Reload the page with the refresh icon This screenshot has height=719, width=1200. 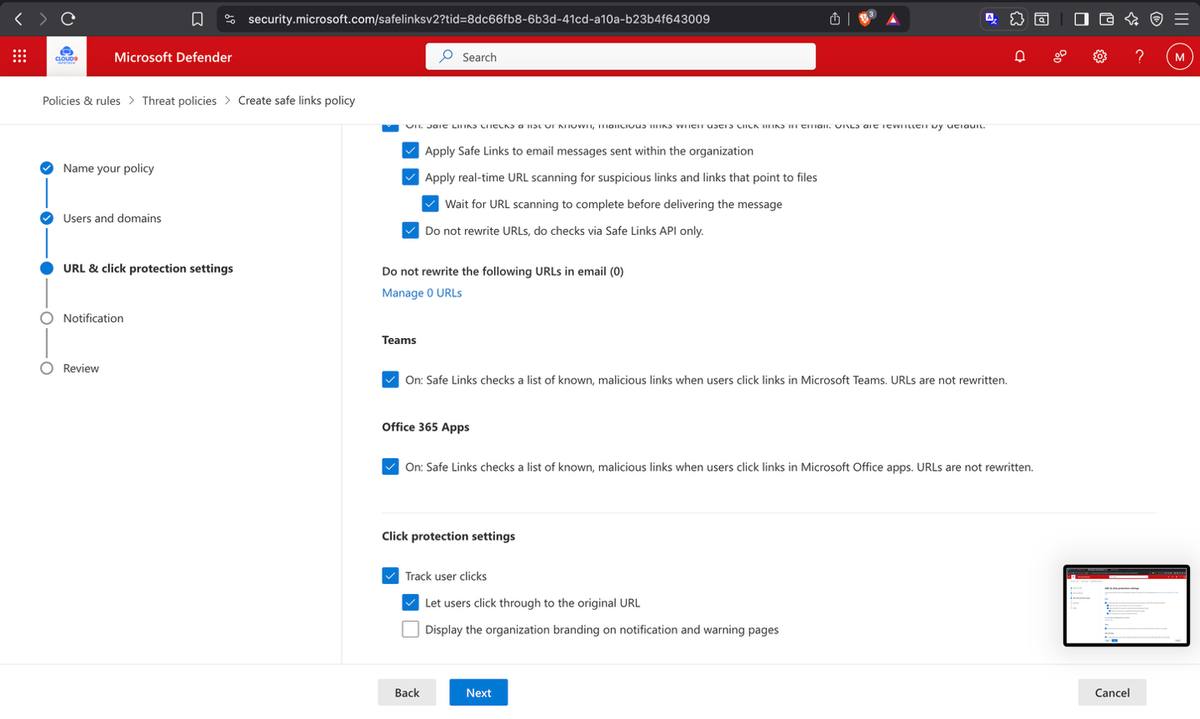click(68, 18)
